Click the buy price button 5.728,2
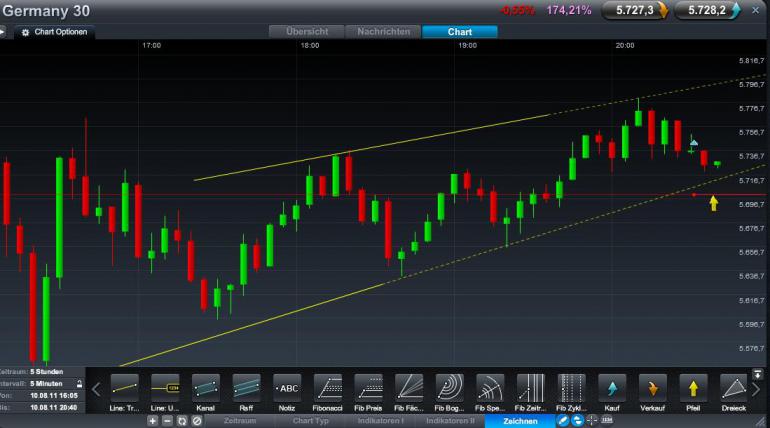770x428 pixels. coord(707,10)
